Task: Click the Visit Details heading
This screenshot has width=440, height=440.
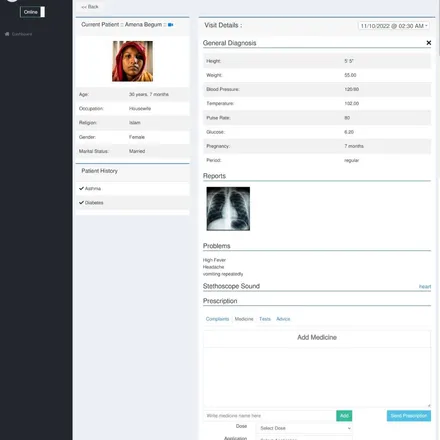Action: click(x=223, y=25)
